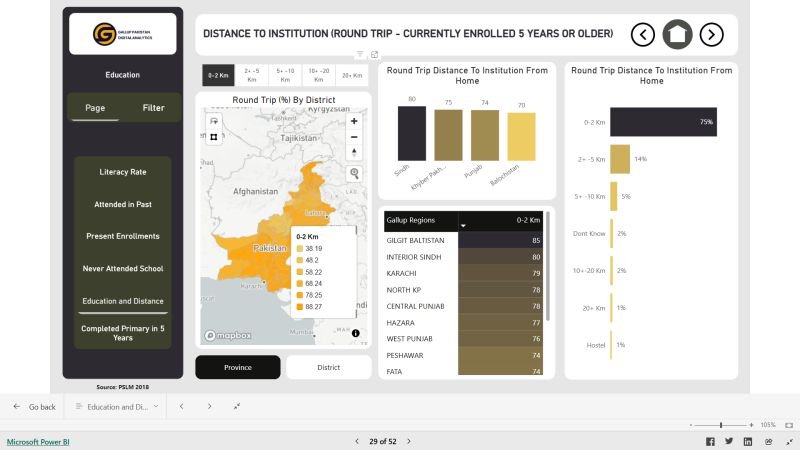Select the 0-2 Km distance filter
The image size is (800, 450).
217,75
